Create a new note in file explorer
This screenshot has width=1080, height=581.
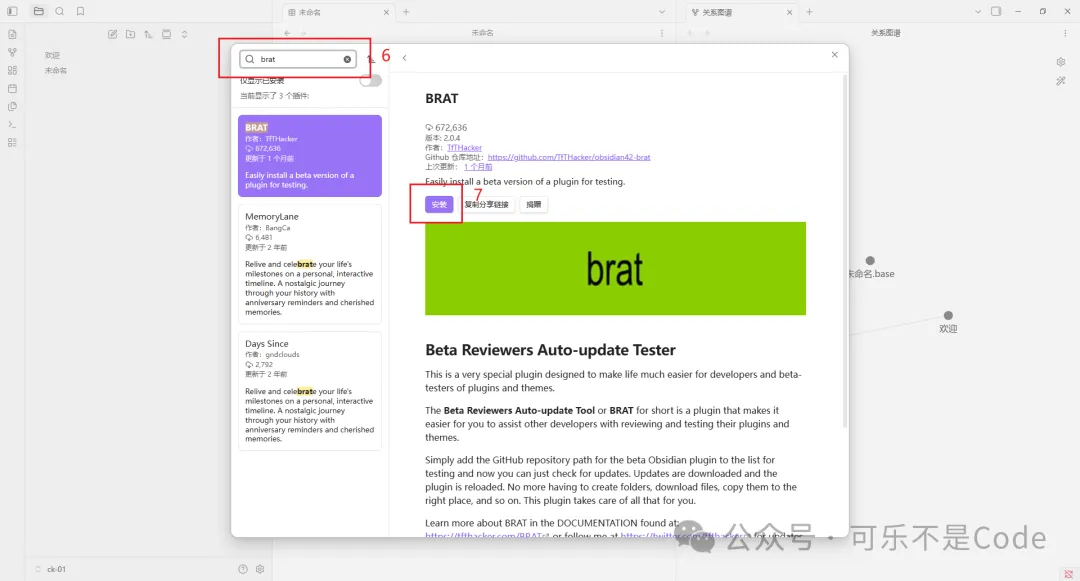tap(112, 34)
